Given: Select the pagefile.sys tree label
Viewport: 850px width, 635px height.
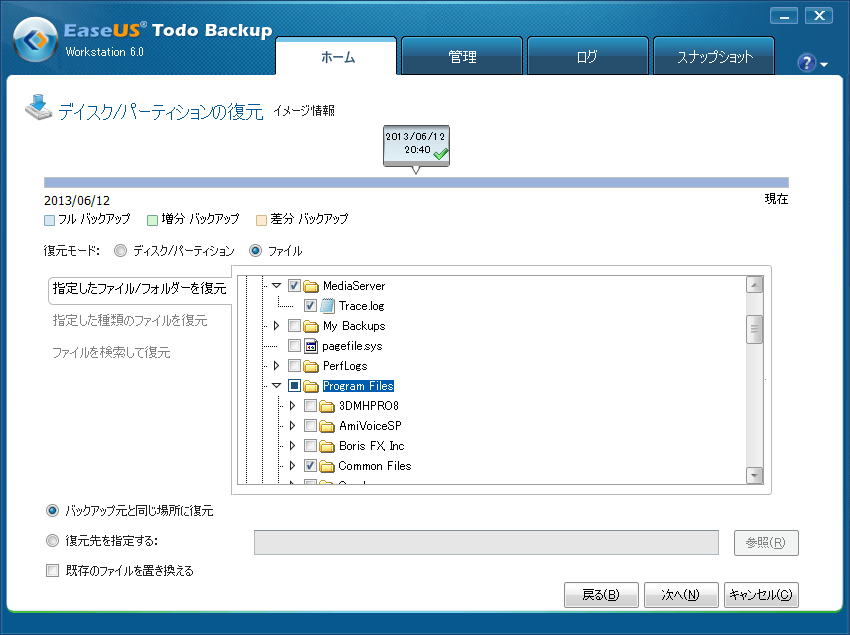Looking at the screenshot, I should (352, 346).
